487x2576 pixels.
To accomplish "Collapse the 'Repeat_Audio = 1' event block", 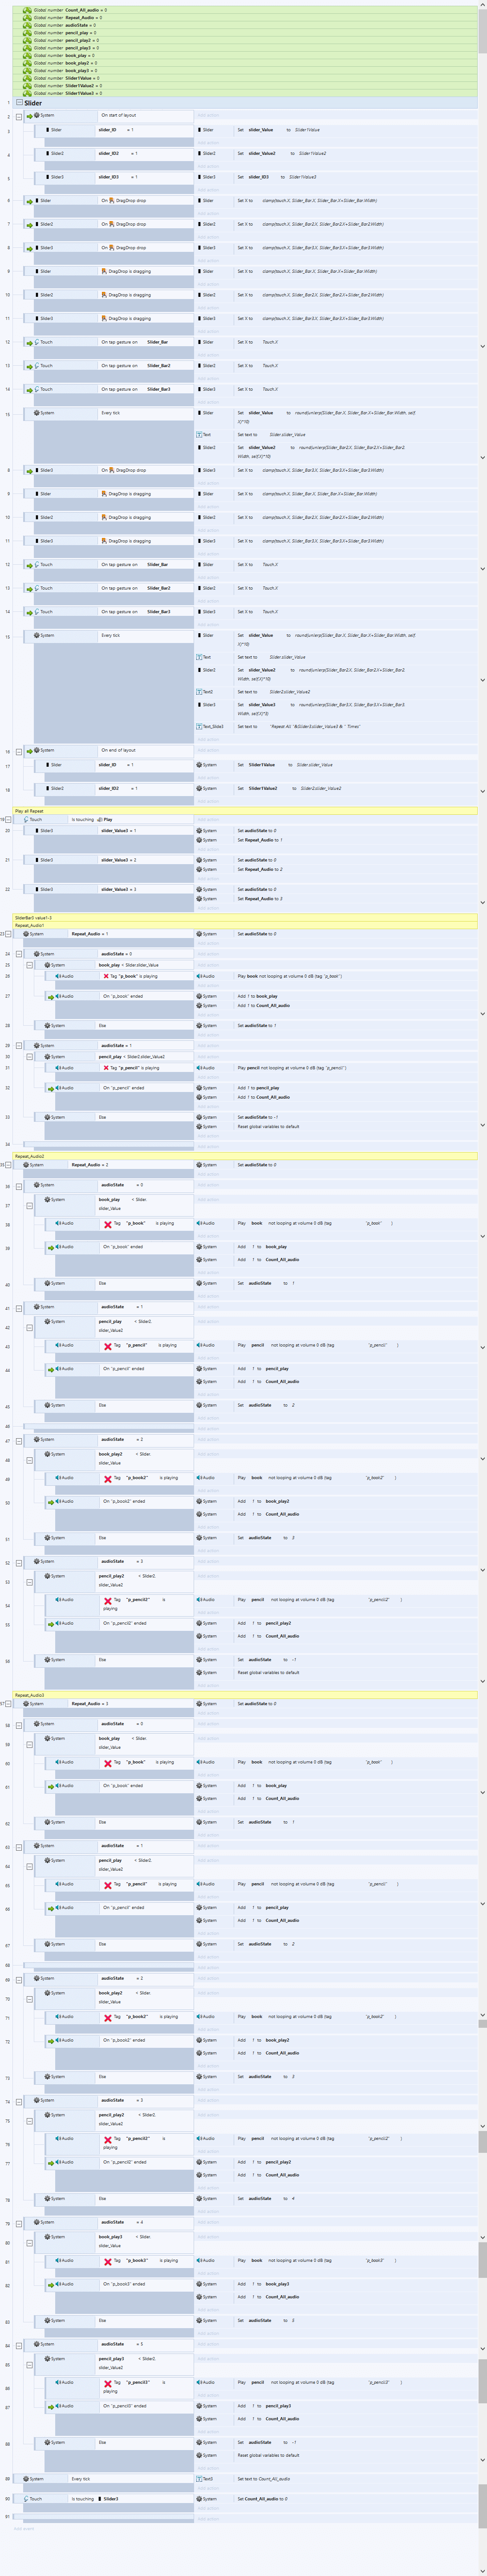I will (9, 934).
